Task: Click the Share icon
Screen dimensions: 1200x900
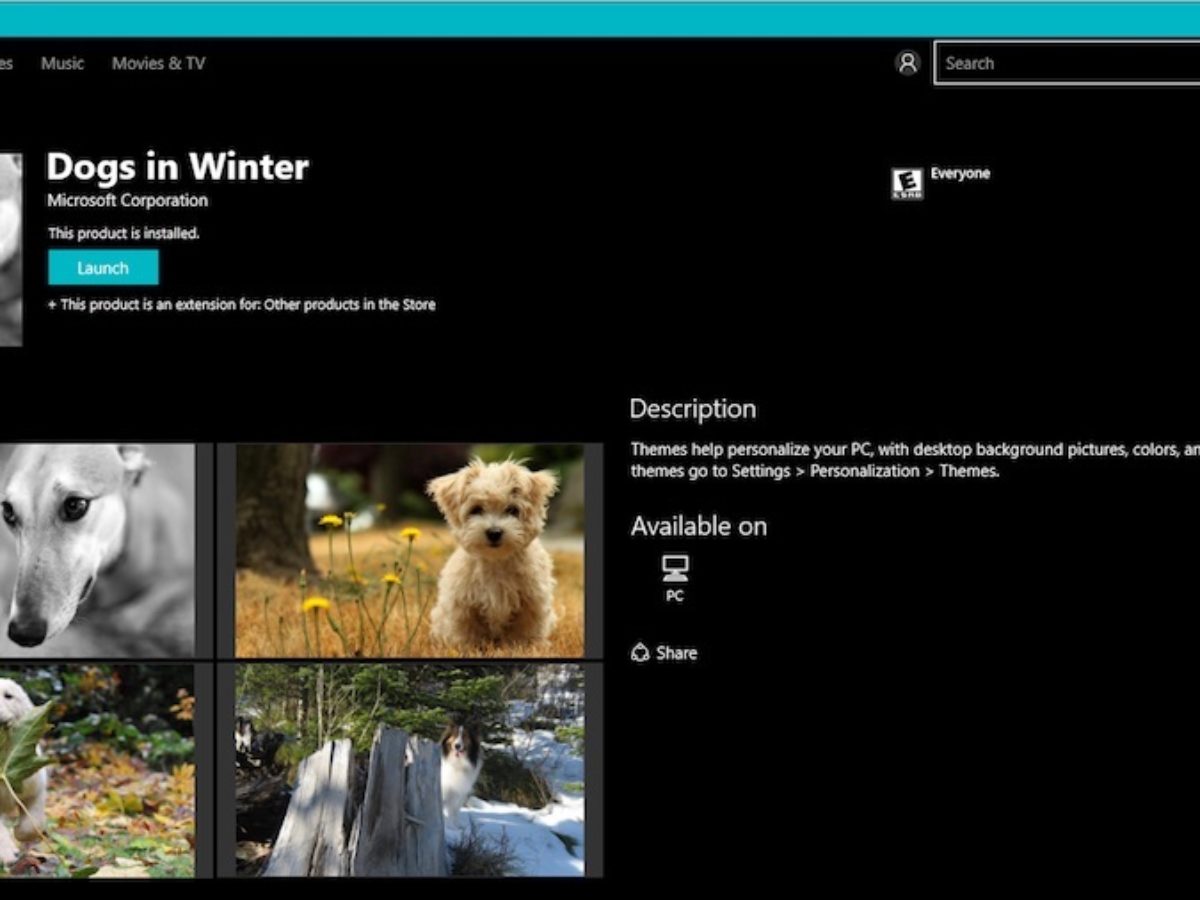Action: click(640, 653)
